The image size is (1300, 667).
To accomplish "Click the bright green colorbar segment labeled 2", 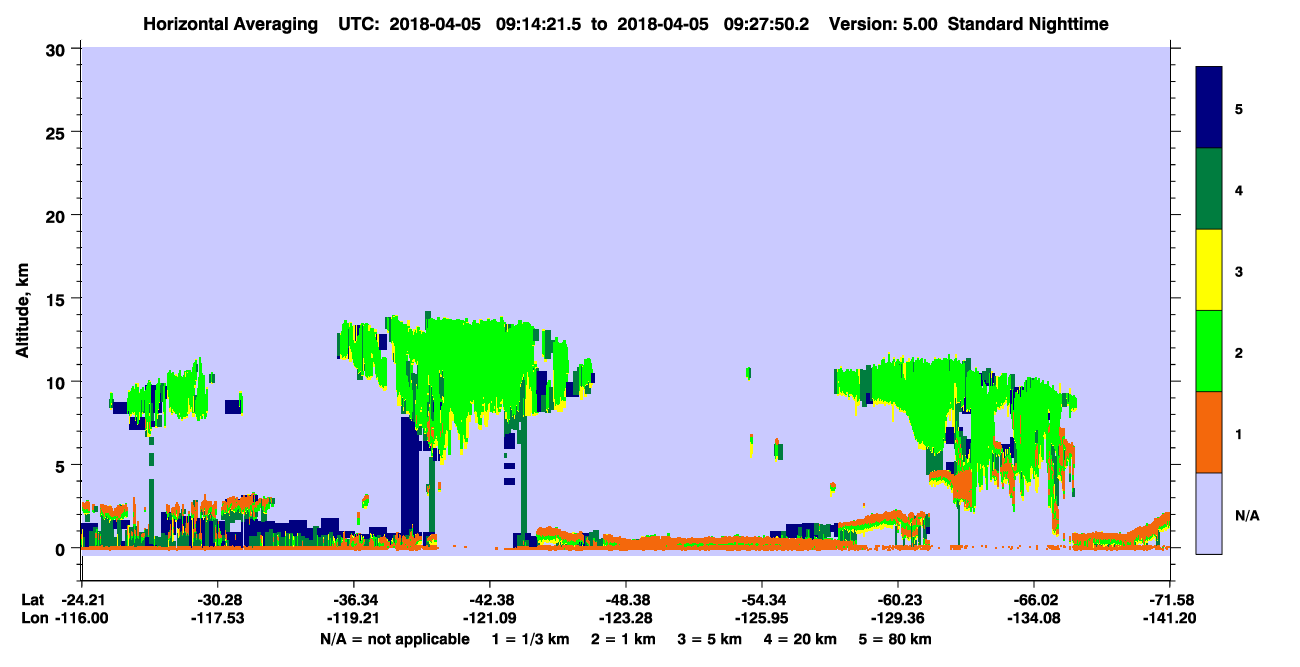I will click(x=1209, y=351).
